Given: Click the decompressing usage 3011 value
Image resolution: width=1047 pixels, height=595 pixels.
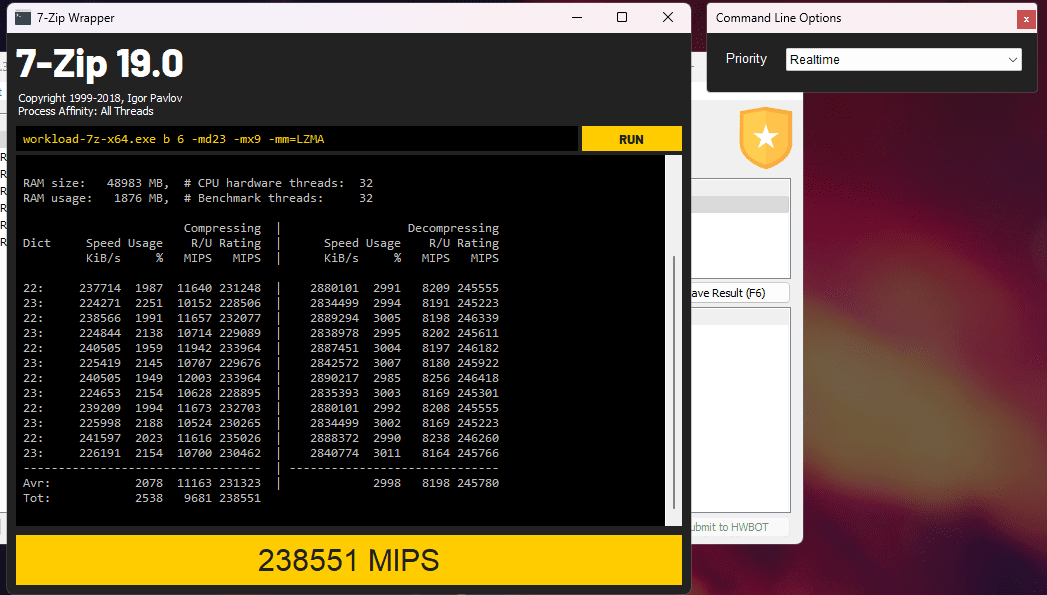Looking at the screenshot, I should [387, 453].
